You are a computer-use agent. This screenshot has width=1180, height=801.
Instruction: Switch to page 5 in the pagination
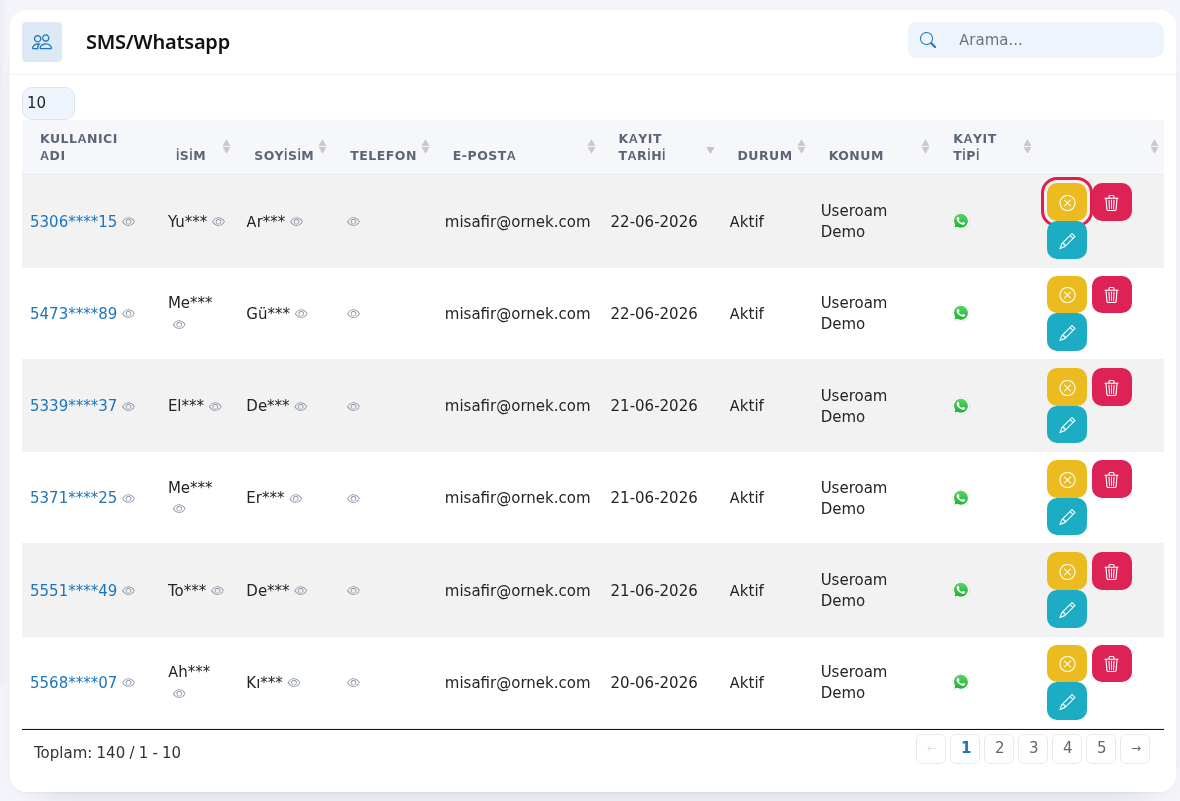(1101, 748)
